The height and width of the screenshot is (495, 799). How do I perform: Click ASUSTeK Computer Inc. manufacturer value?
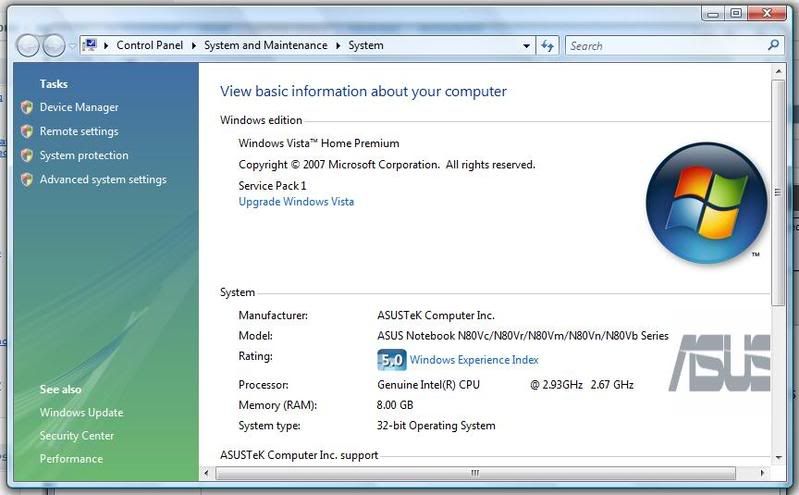tap(436, 315)
